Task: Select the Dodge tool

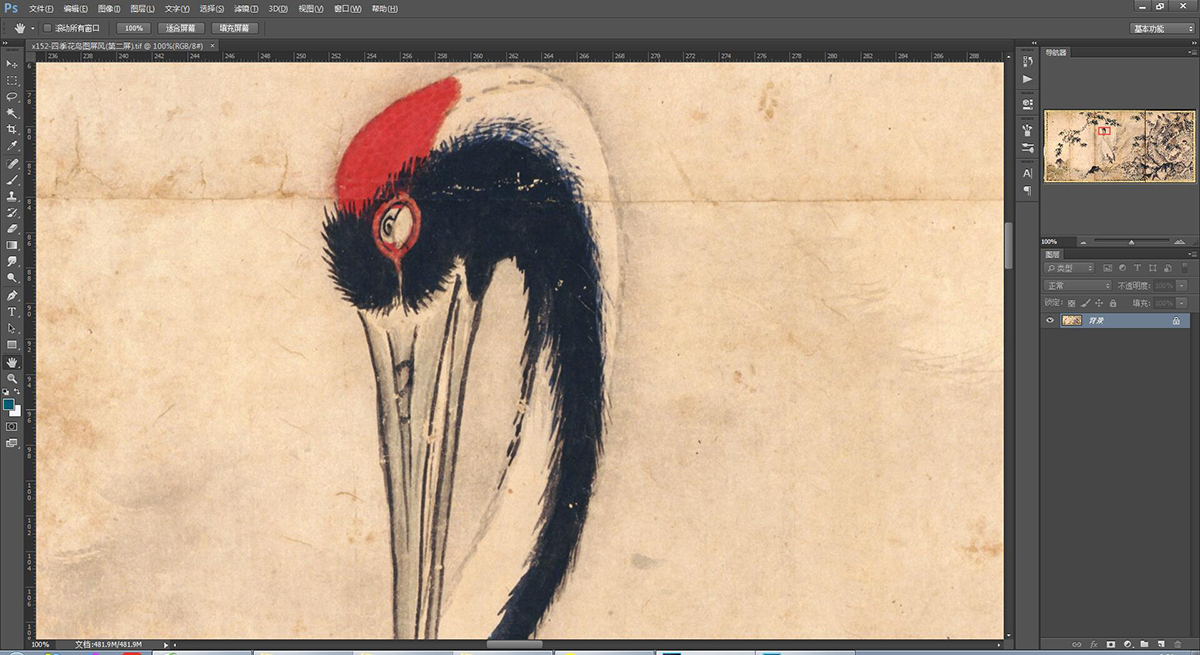Action: 12,278
